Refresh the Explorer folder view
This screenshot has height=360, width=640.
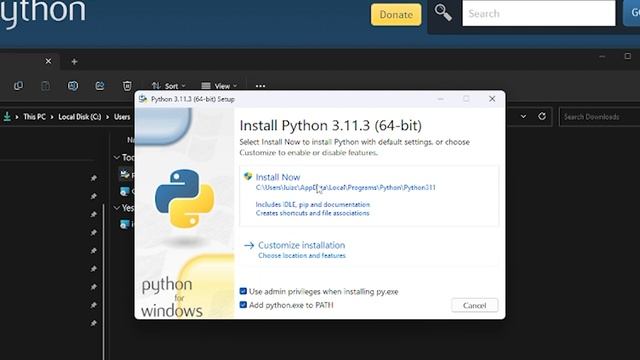(542, 116)
